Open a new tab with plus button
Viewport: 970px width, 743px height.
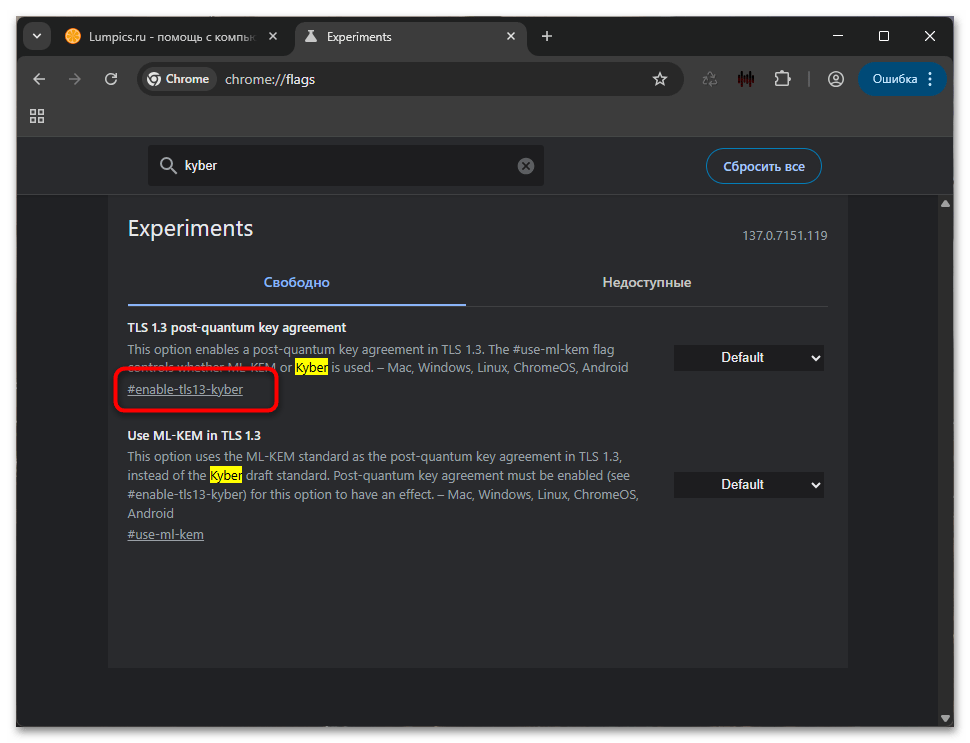tap(547, 37)
